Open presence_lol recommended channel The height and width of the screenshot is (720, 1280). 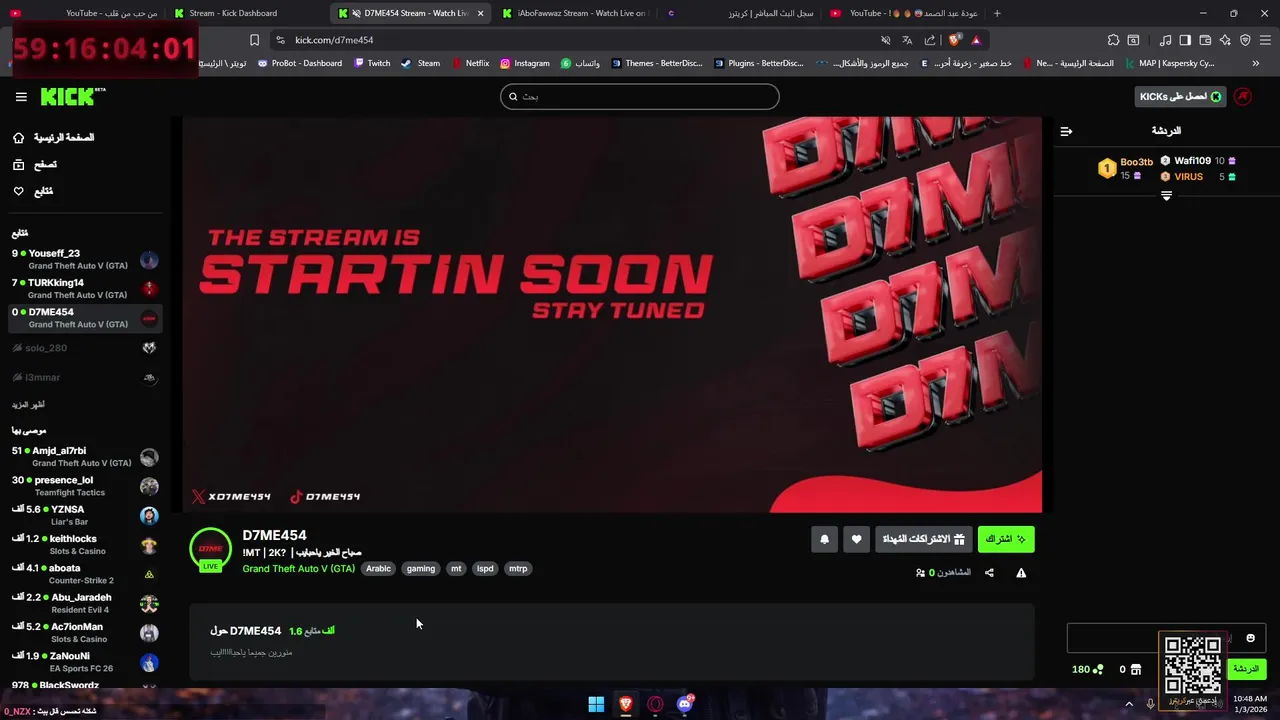coord(85,486)
